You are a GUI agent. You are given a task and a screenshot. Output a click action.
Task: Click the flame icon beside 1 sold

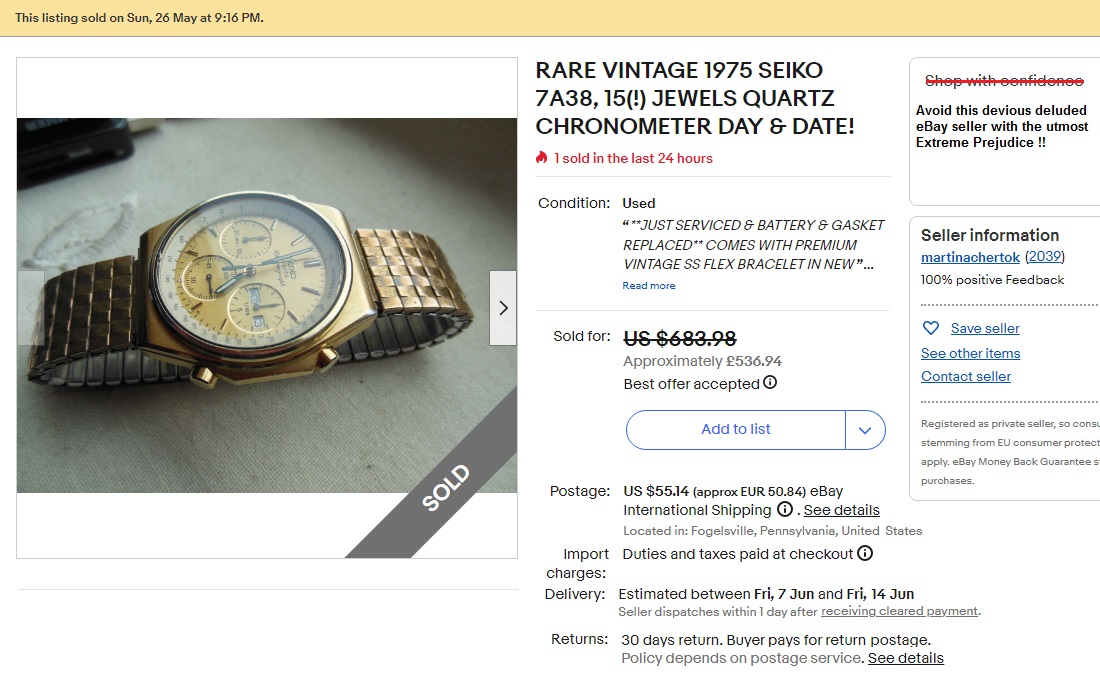coord(543,158)
